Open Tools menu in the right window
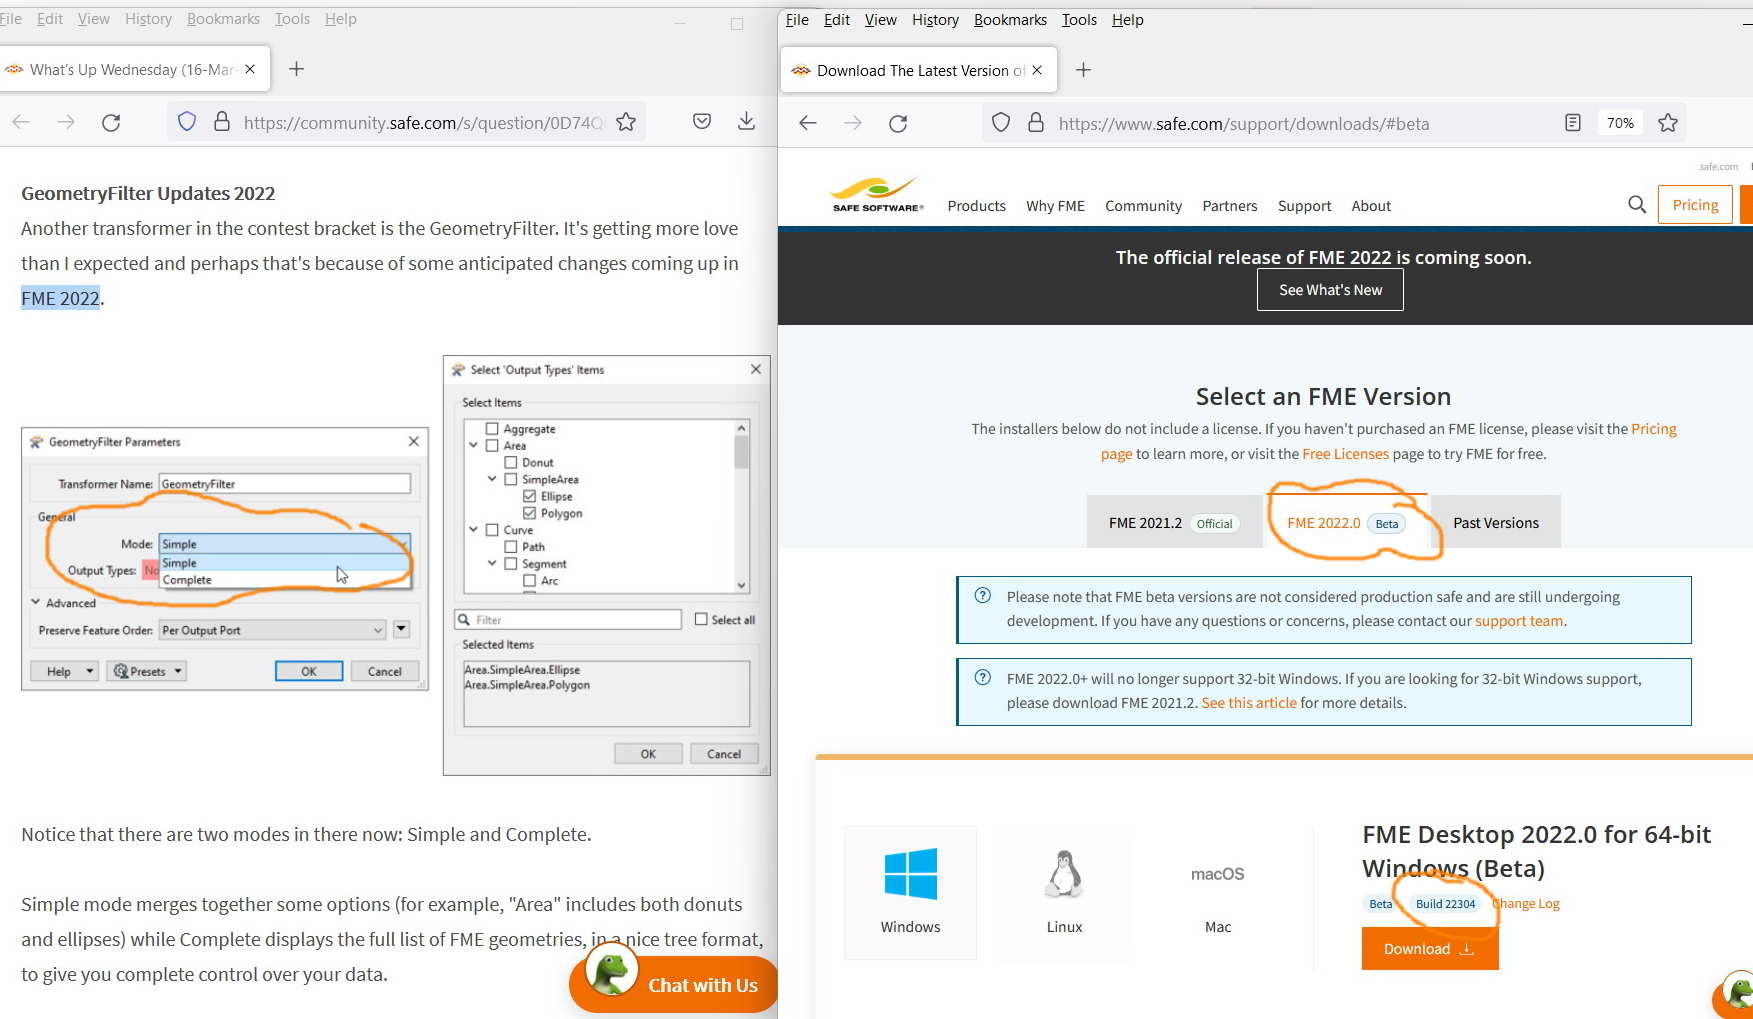Screen dimensions: 1753x1019 click(x=1079, y=19)
